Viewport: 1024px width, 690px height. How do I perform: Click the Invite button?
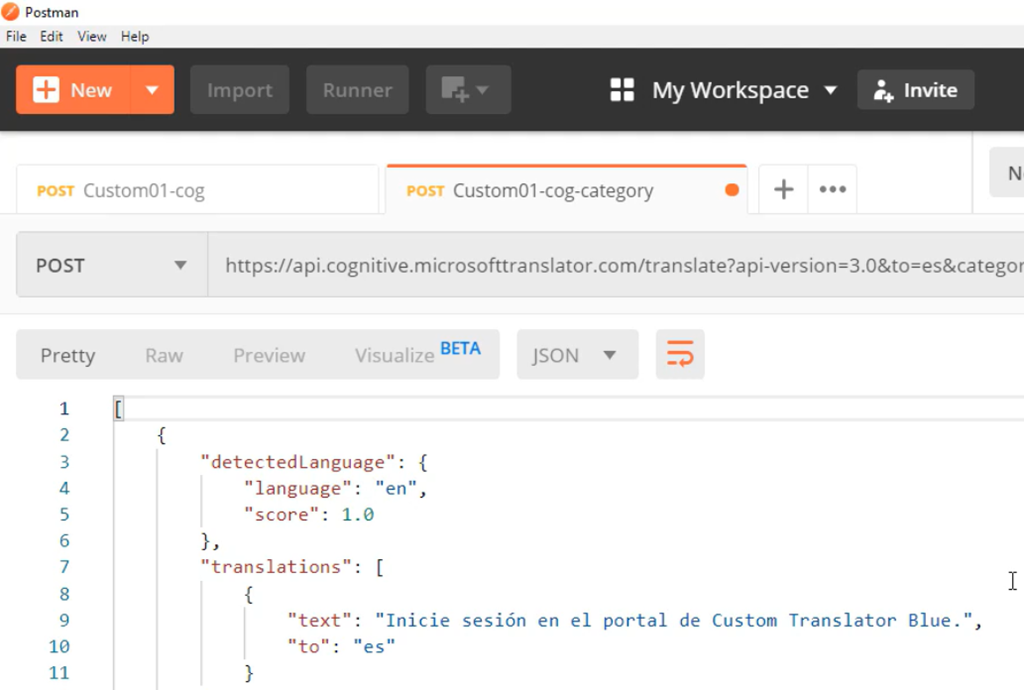[915, 90]
